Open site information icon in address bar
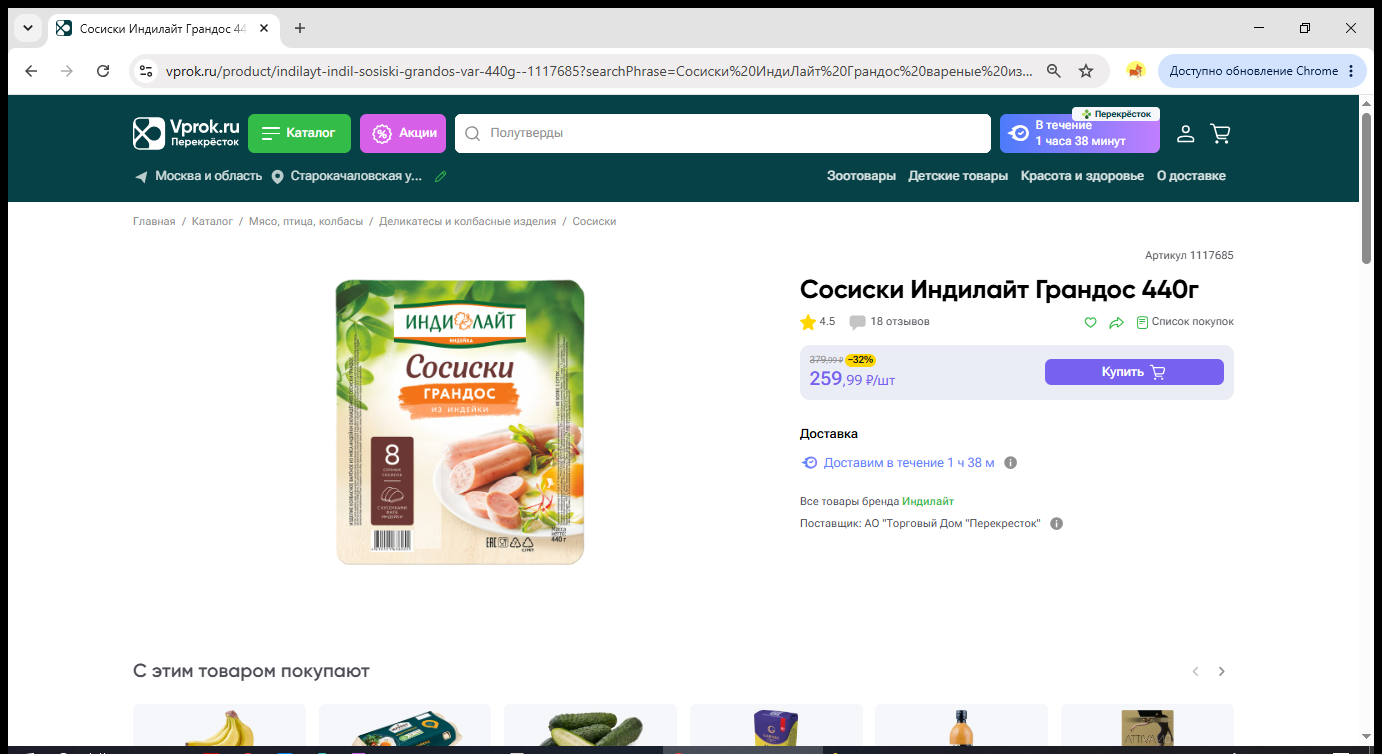The image size is (1382, 754). (x=146, y=71)
